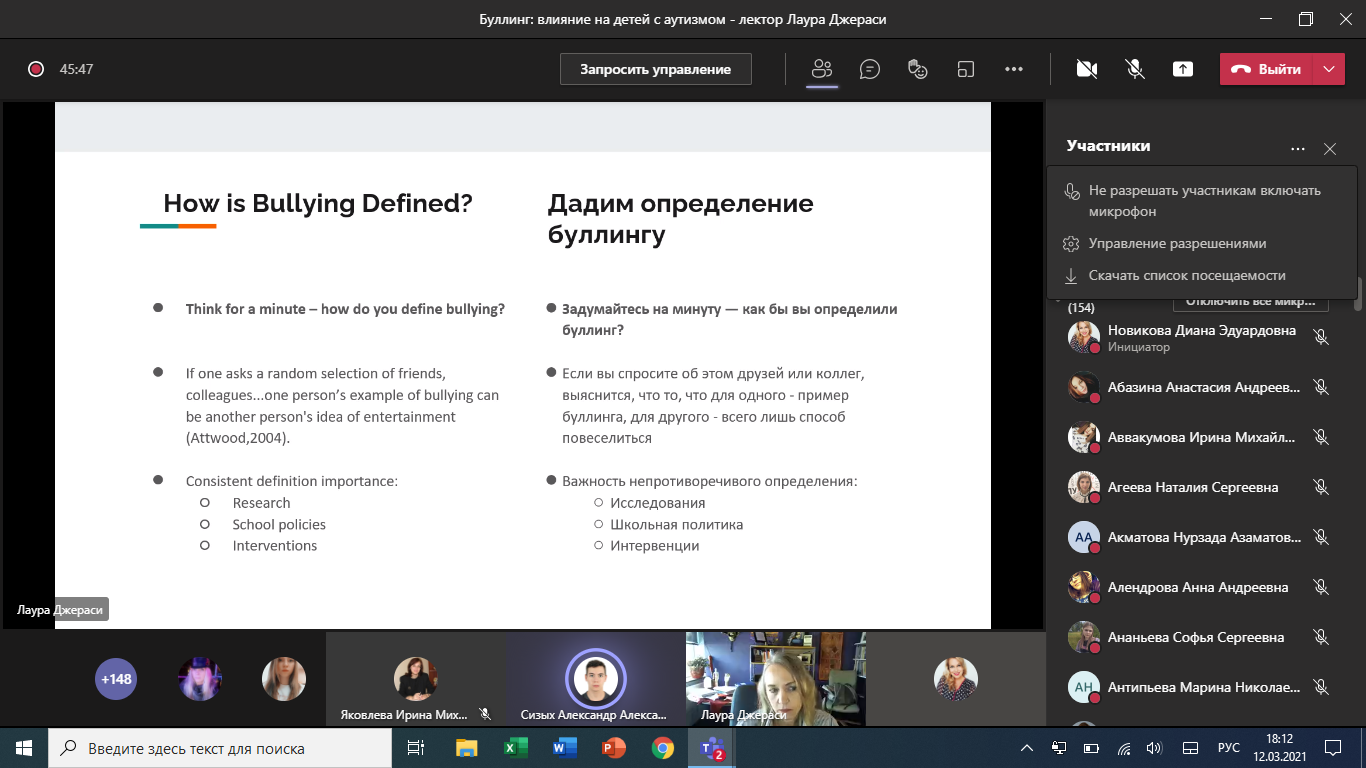Open the reactions raise hand icon
This screenshot has height=768, width=1366.
pos(917,69)
